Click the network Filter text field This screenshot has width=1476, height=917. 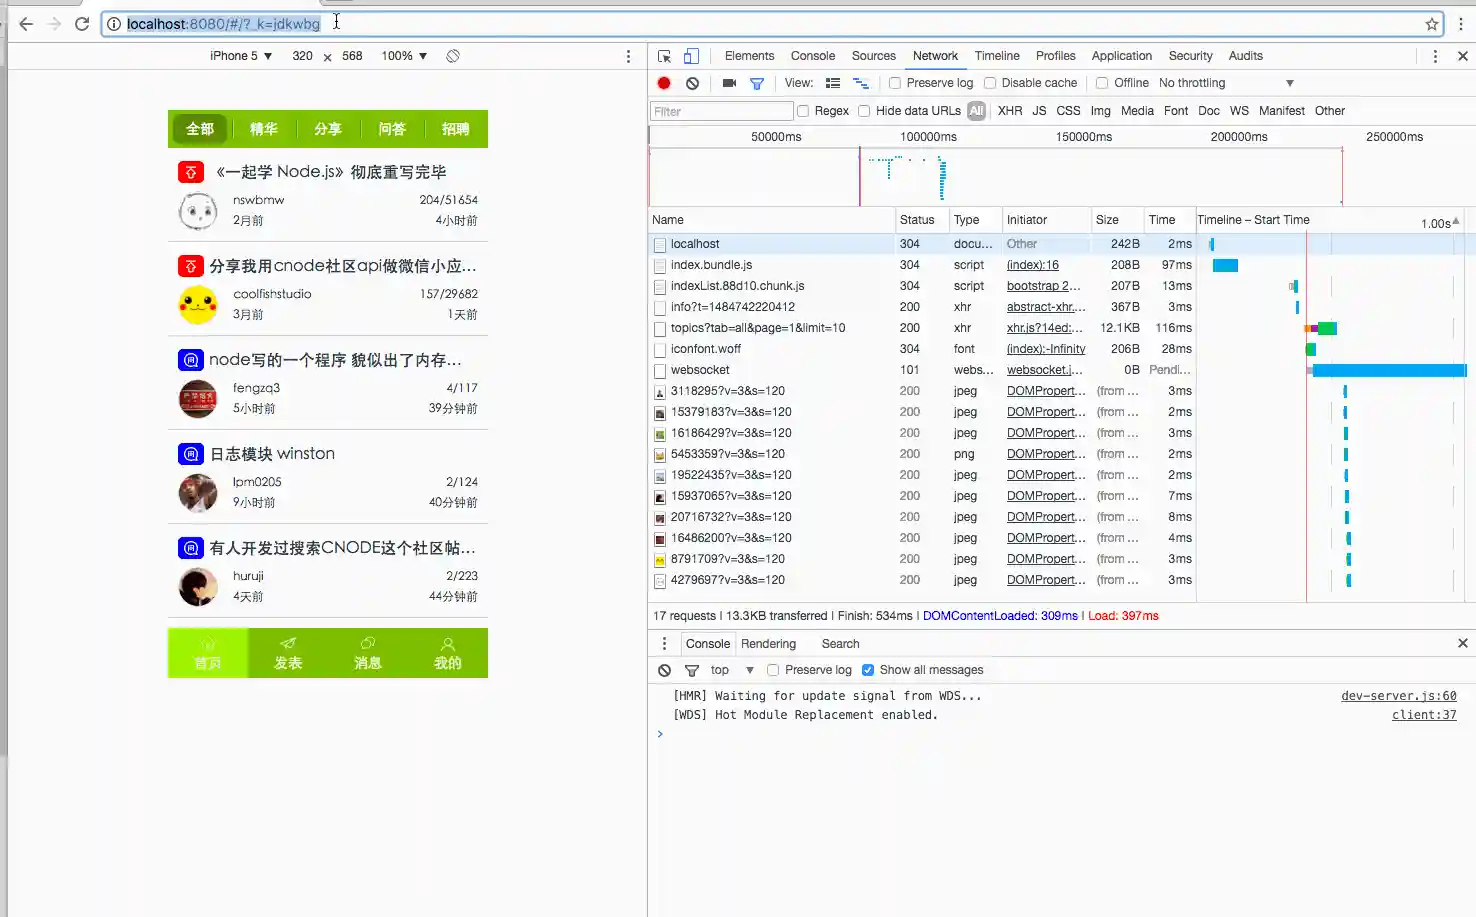click(721, 111)
